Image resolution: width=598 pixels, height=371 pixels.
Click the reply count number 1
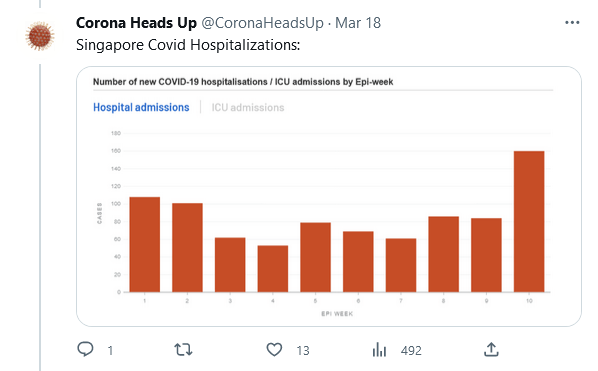tap(110, 350)
